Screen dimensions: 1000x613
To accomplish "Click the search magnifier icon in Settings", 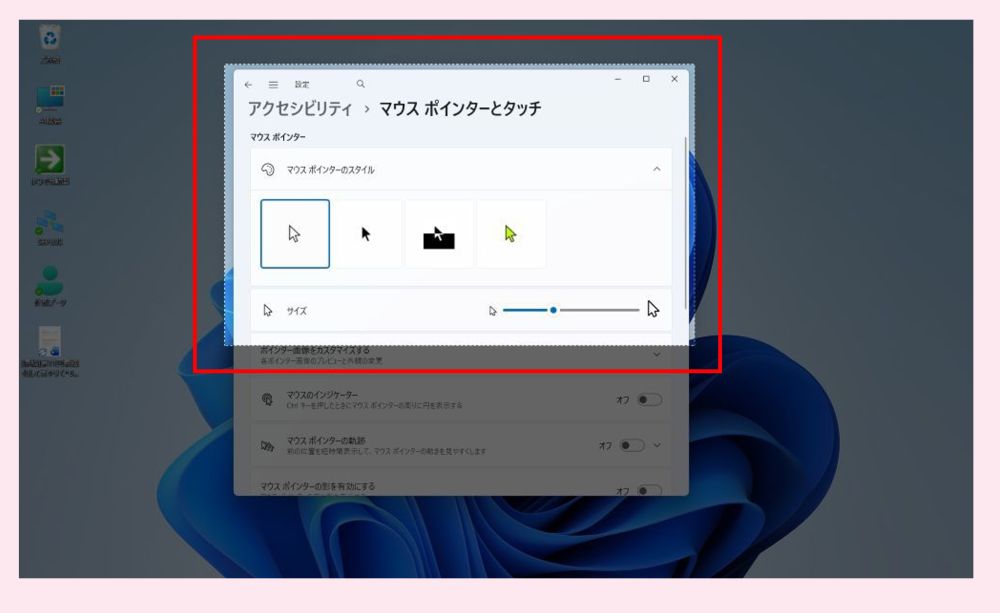I will pos(361,84).
